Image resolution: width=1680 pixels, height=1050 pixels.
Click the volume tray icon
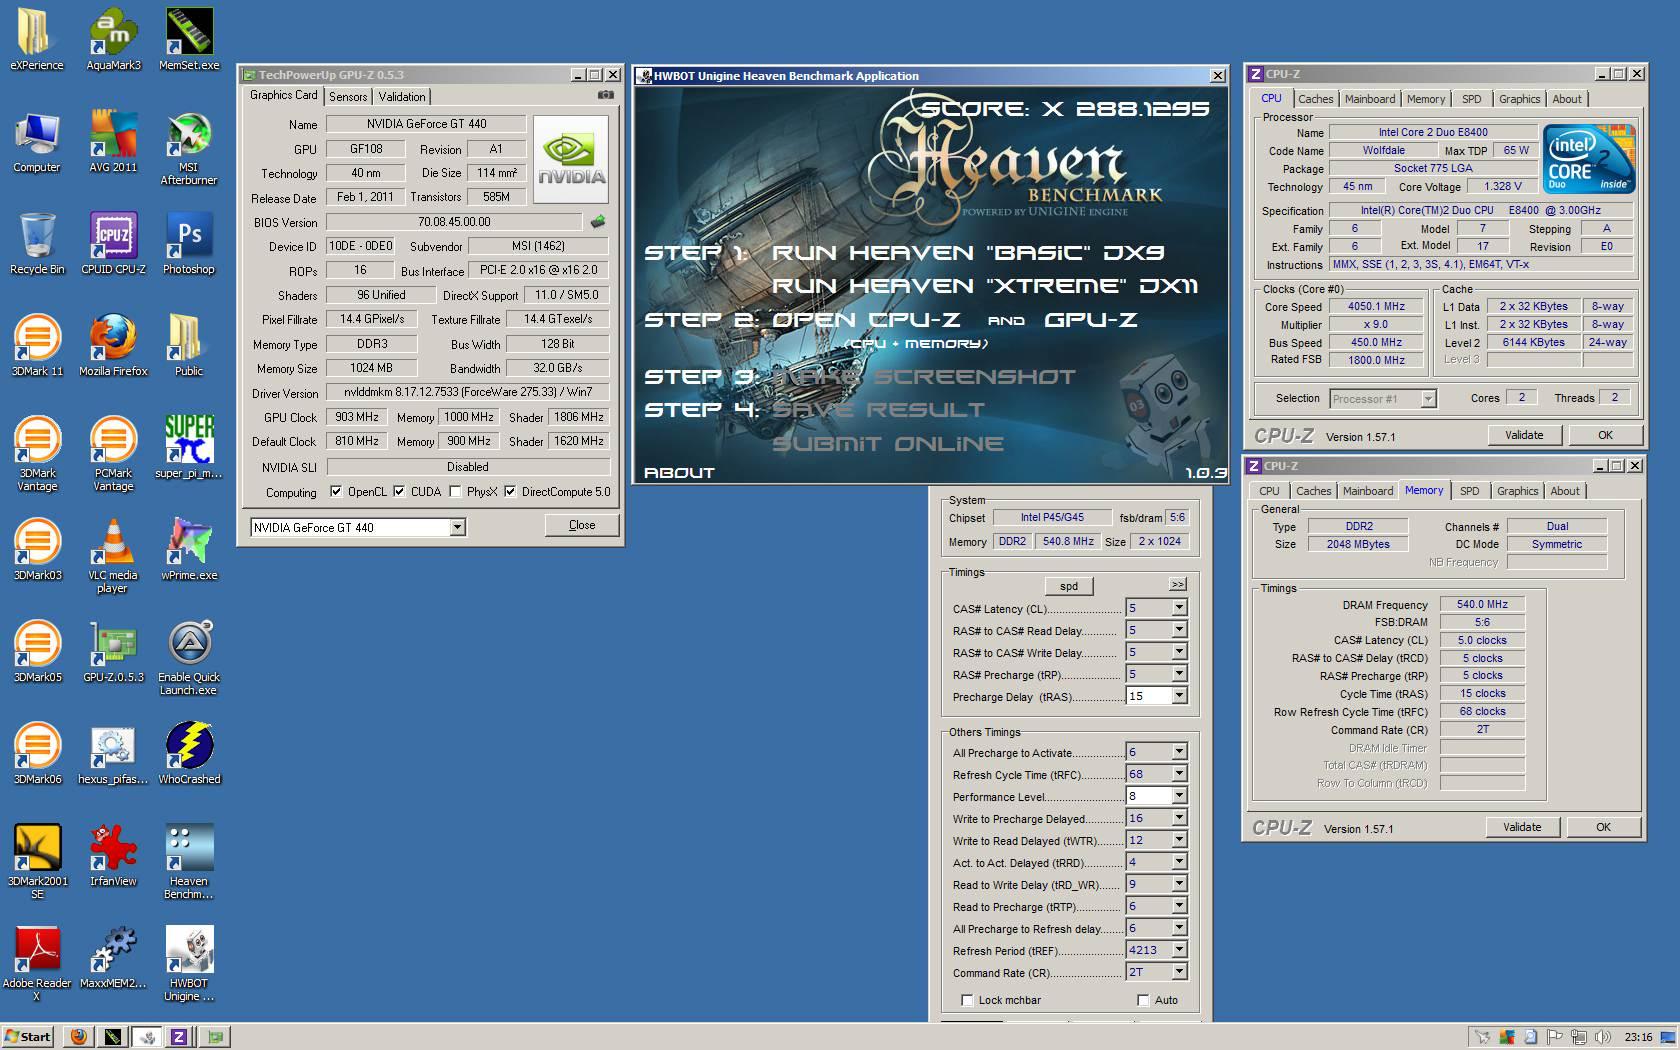pyautogui.click(x=1603, y=1037)
